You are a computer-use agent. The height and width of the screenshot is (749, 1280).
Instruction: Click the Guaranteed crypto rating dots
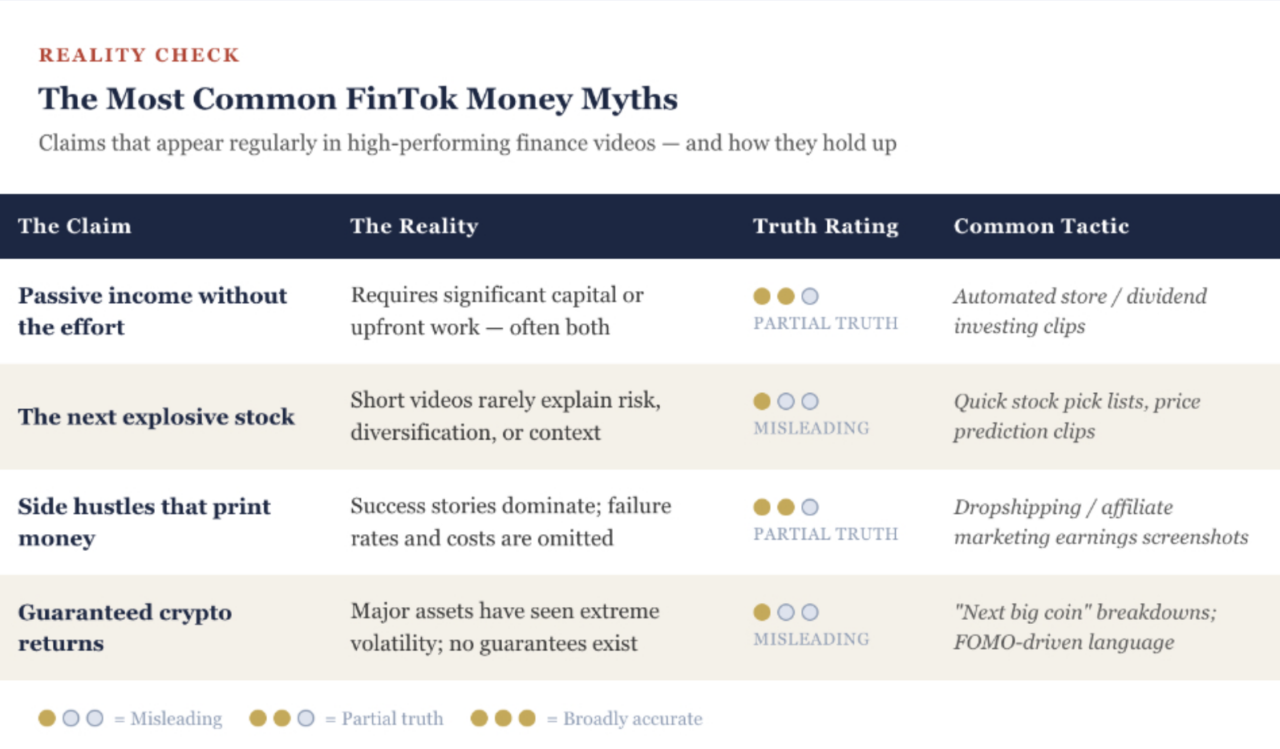click(786, 612)
